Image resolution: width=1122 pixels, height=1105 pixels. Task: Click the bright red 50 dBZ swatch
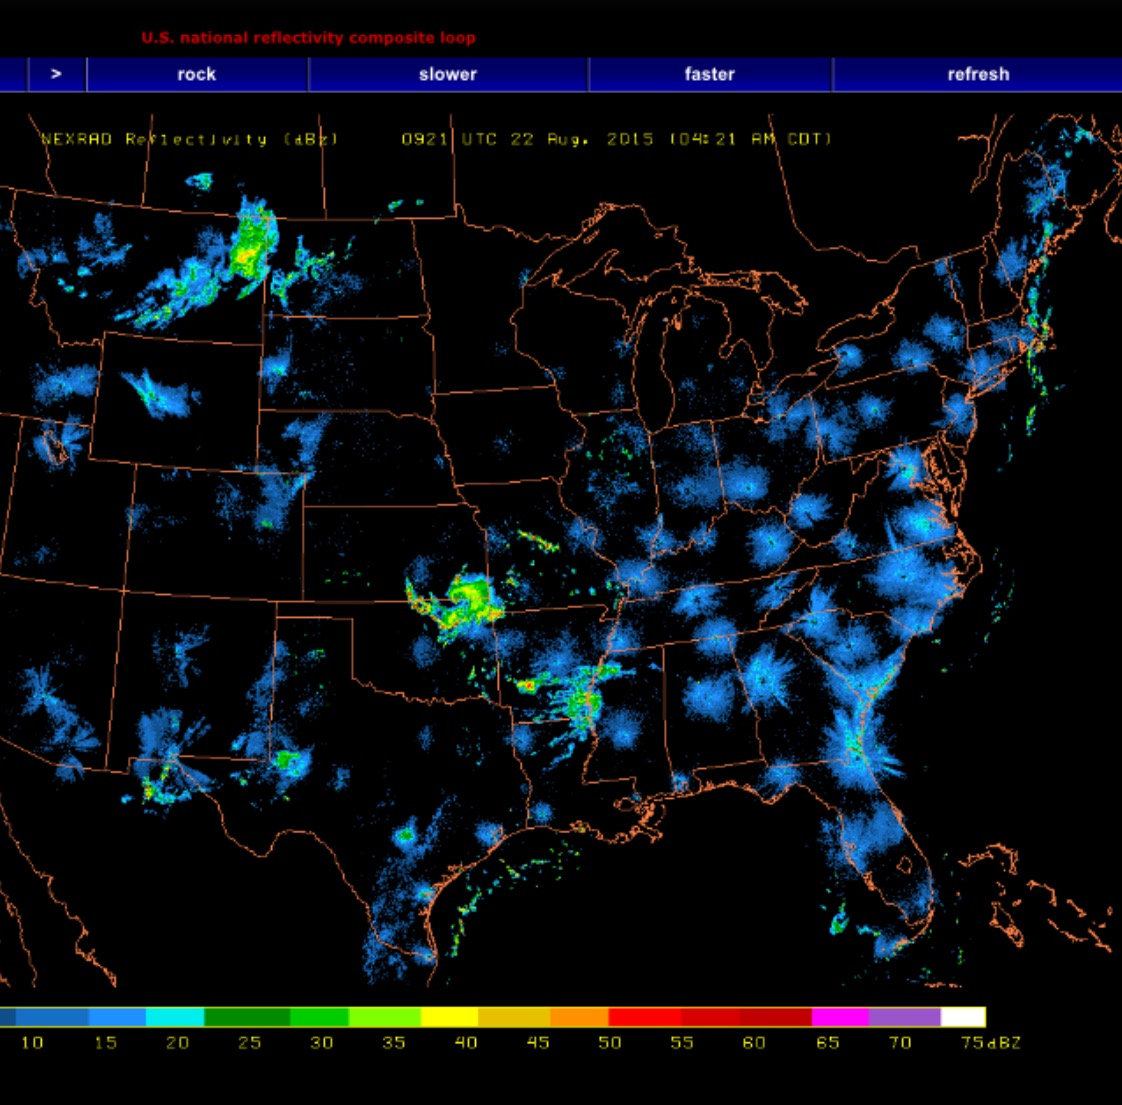(x=645, y=1017)
